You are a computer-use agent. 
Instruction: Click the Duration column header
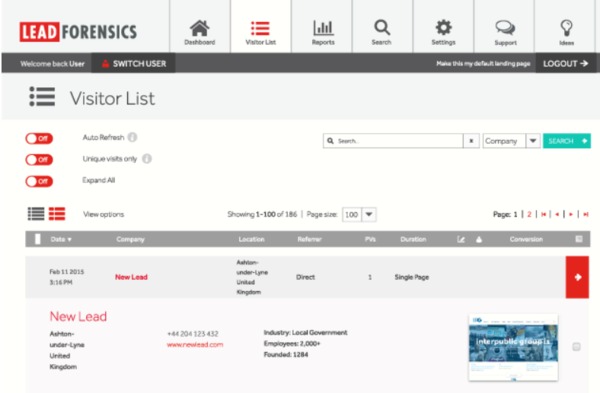coord(413,239)
